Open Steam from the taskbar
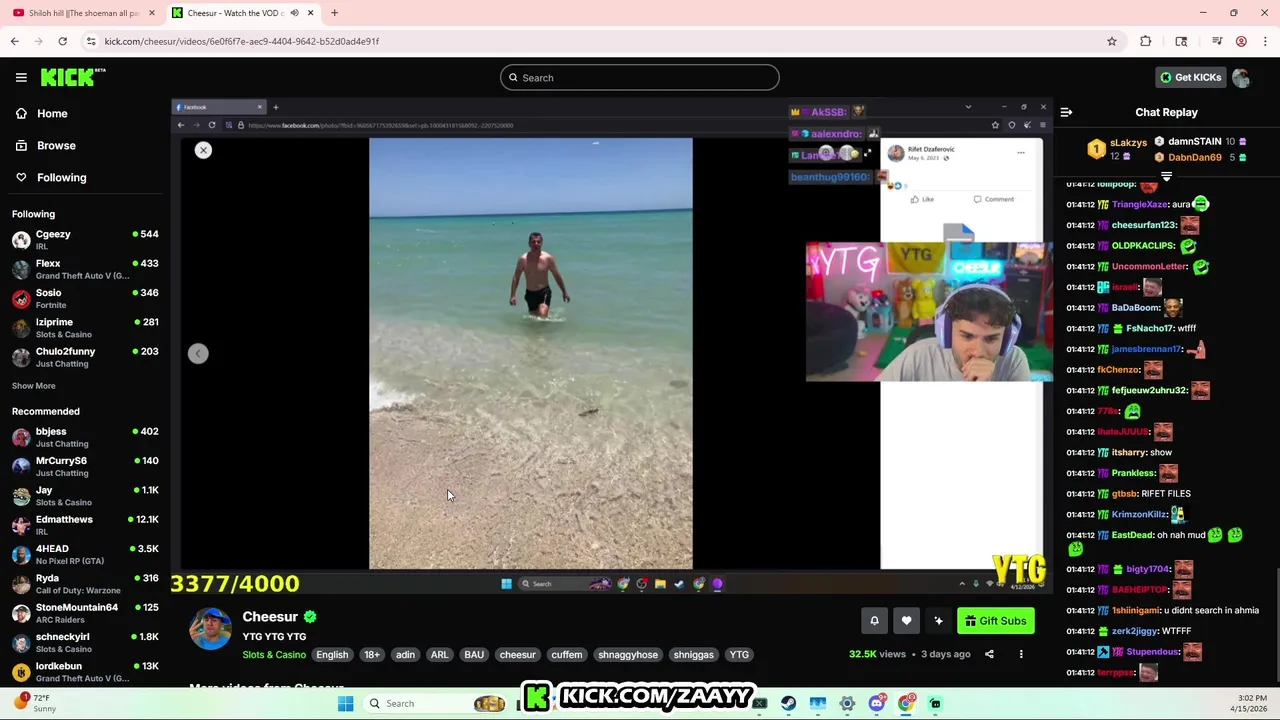Image resolution: width=1280 pixels, height=720 pixels. (x=789, y=704)
